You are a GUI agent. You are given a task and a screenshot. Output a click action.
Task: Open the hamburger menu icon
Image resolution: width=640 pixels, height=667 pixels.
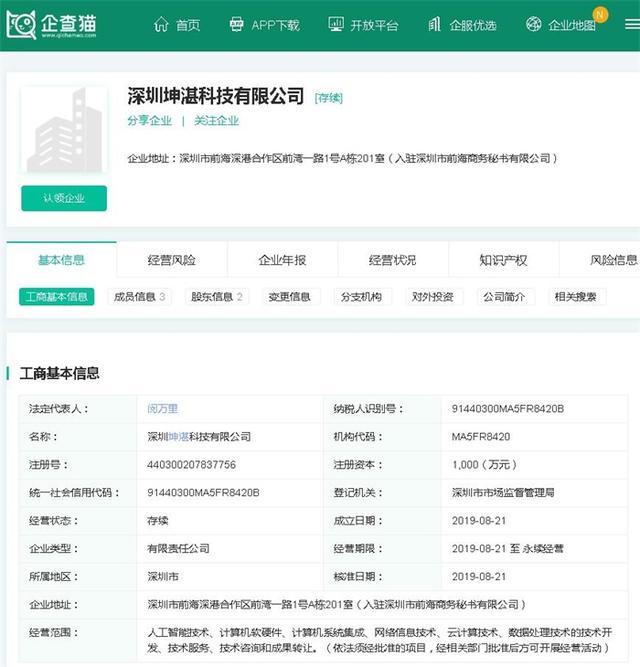pyautogui.click(x=632, y=25)
